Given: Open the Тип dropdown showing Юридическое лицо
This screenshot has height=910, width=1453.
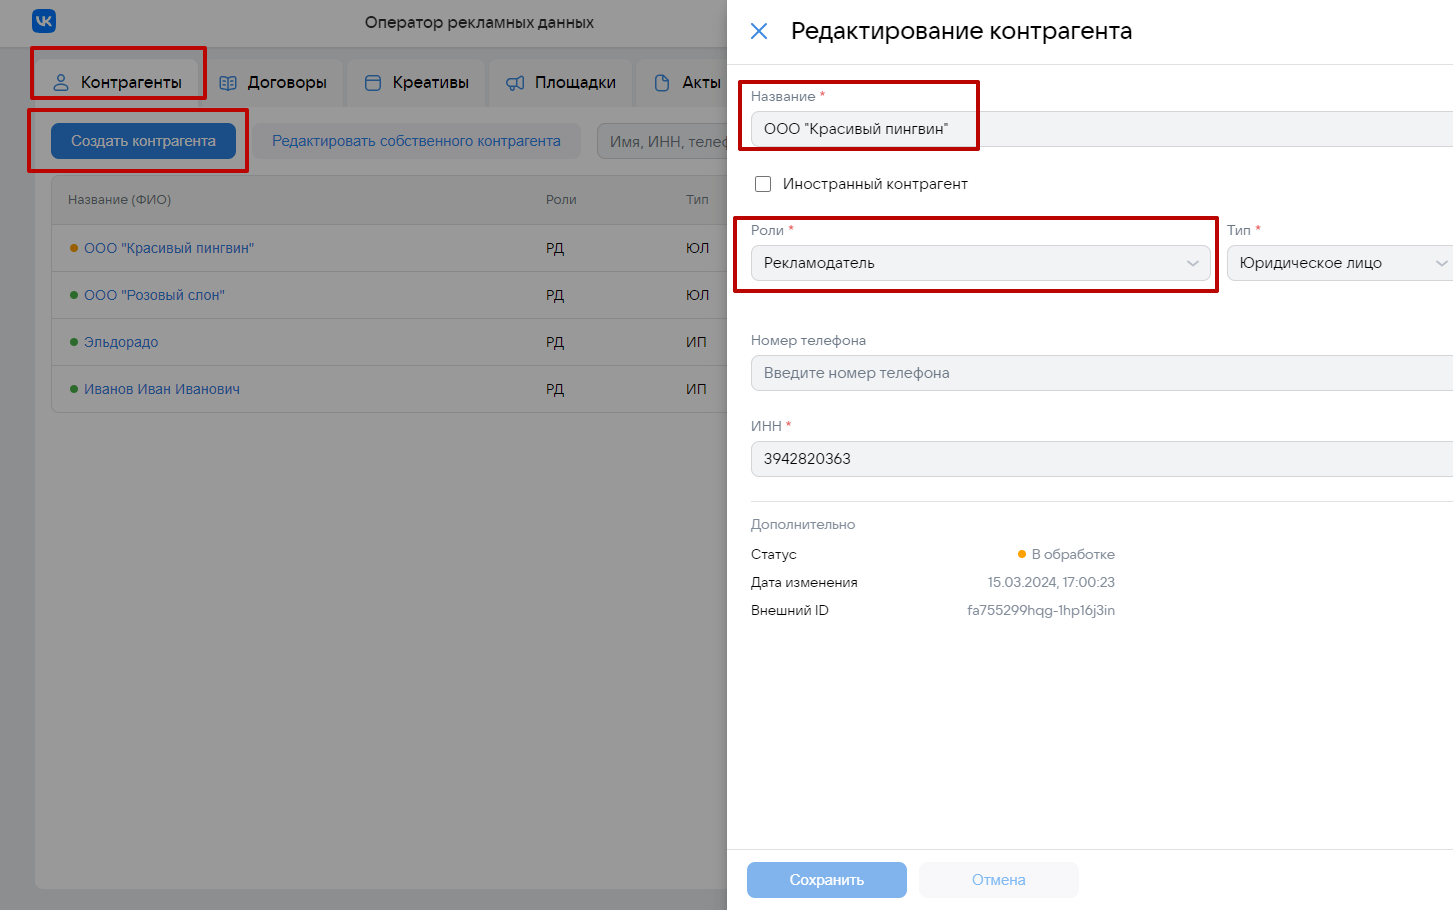Looking at the screenshot, I should point(1340,263).
